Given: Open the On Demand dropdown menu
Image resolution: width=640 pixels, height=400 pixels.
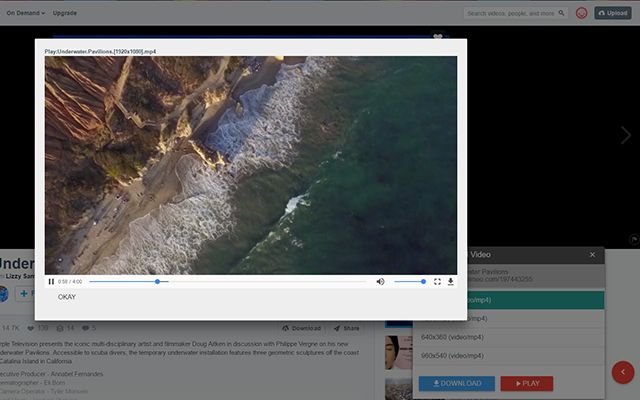Looking at the screenshot, I should pyautogui.click(x=26, y=13).
